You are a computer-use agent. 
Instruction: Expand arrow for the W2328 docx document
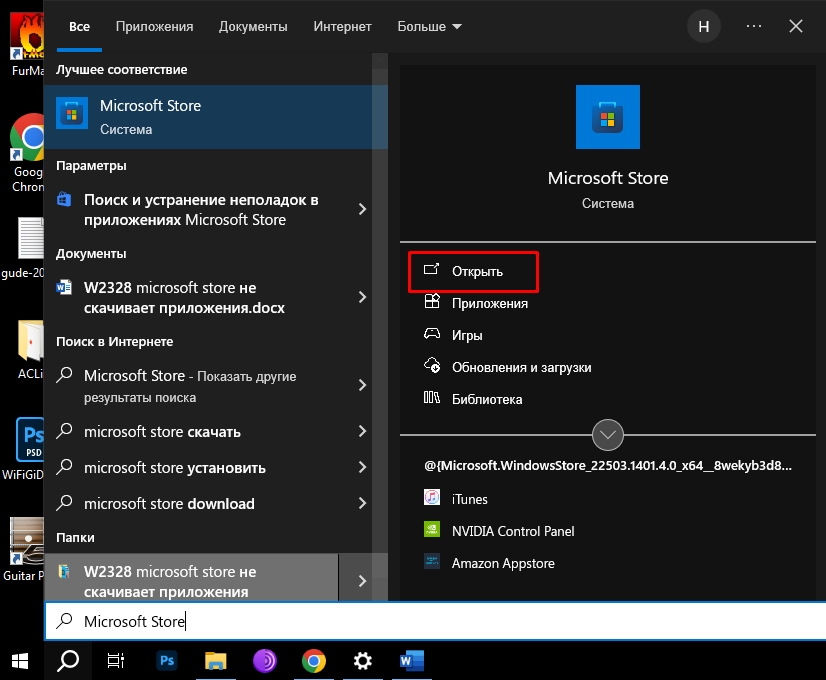point(362,297)
